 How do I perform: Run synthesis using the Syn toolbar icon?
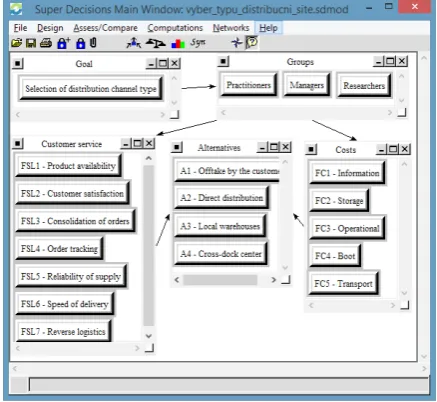coord(198,43)
